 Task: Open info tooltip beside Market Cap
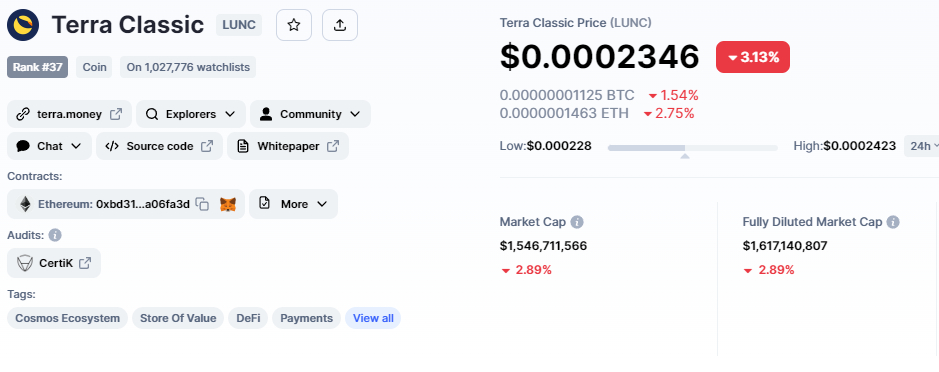click(577, 222)
